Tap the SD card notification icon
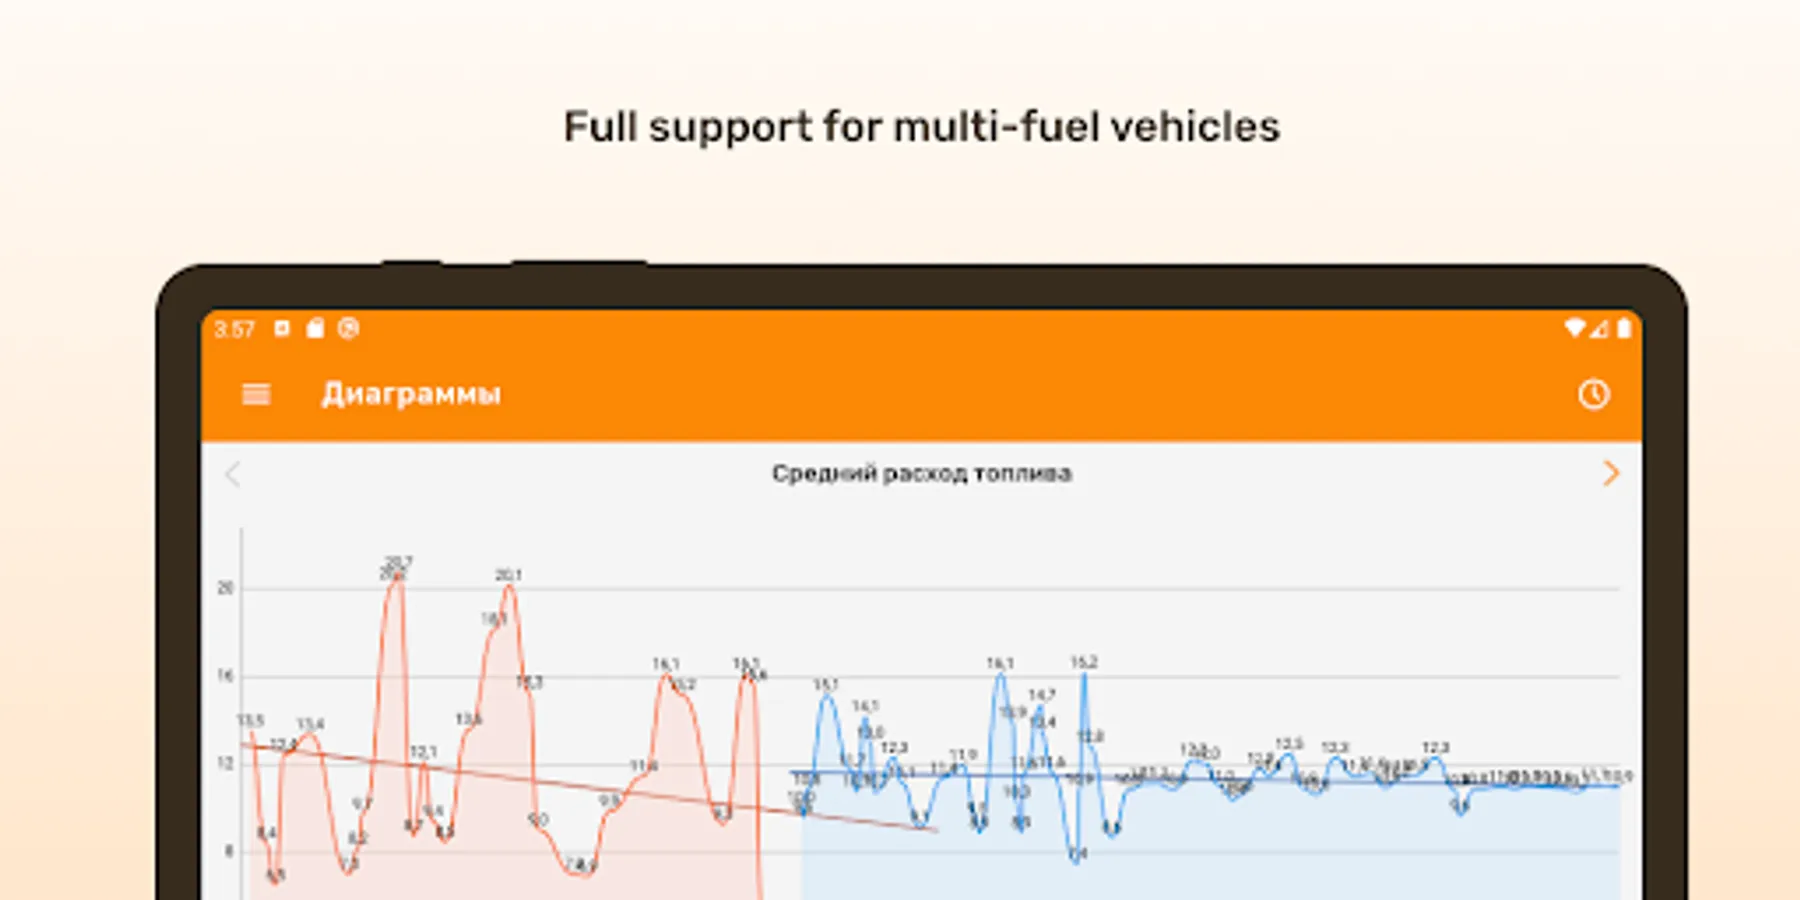 coord(315,328)
